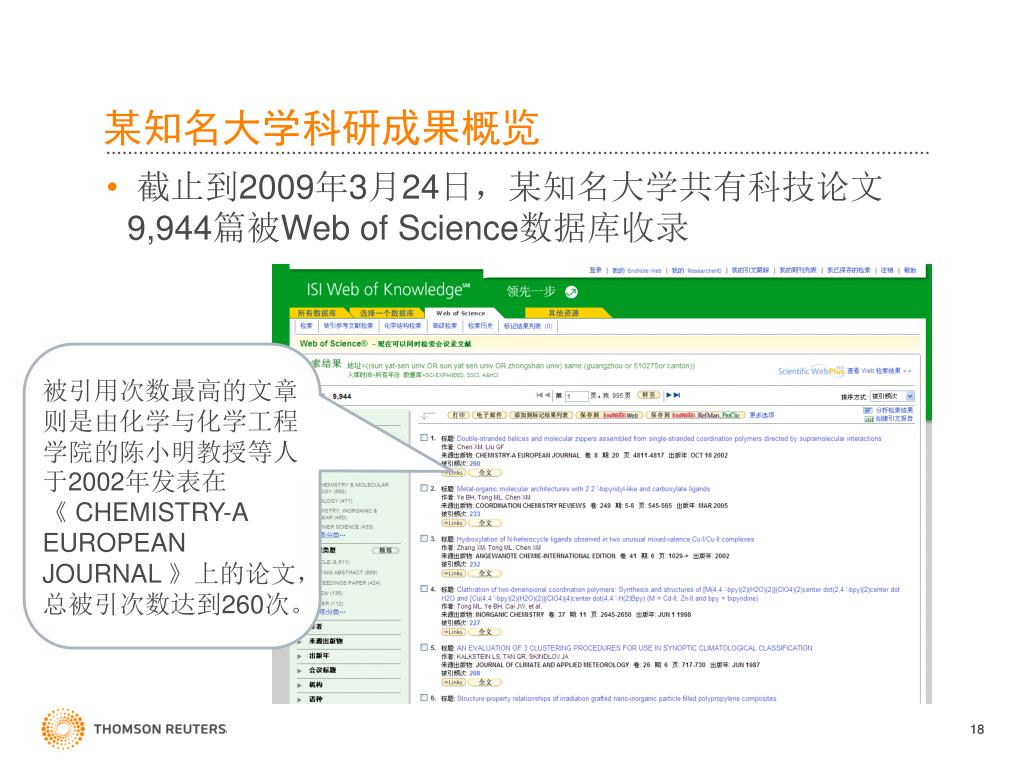This screenshot has height=768, width=1024.
Task: Click the Scientific WebPlus logo
Action: pyautogui.click(x=810, y=371)
